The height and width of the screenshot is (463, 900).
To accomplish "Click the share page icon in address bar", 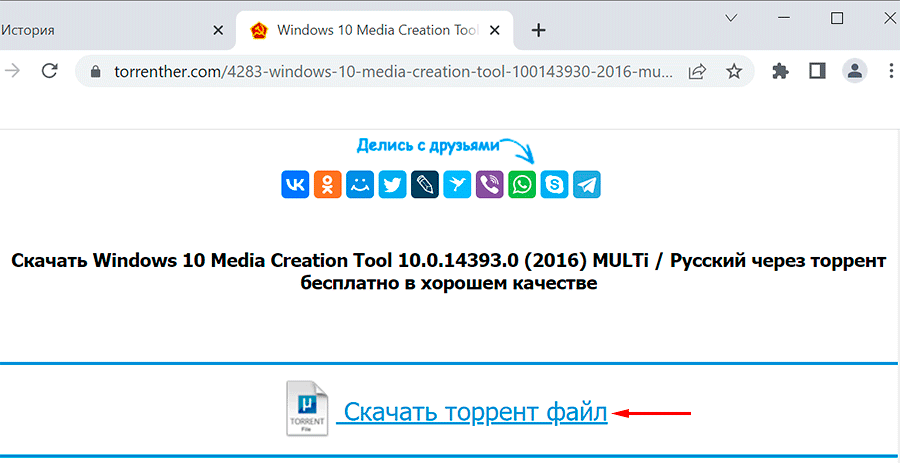I will pyautogui.click(x=697, y=71).
